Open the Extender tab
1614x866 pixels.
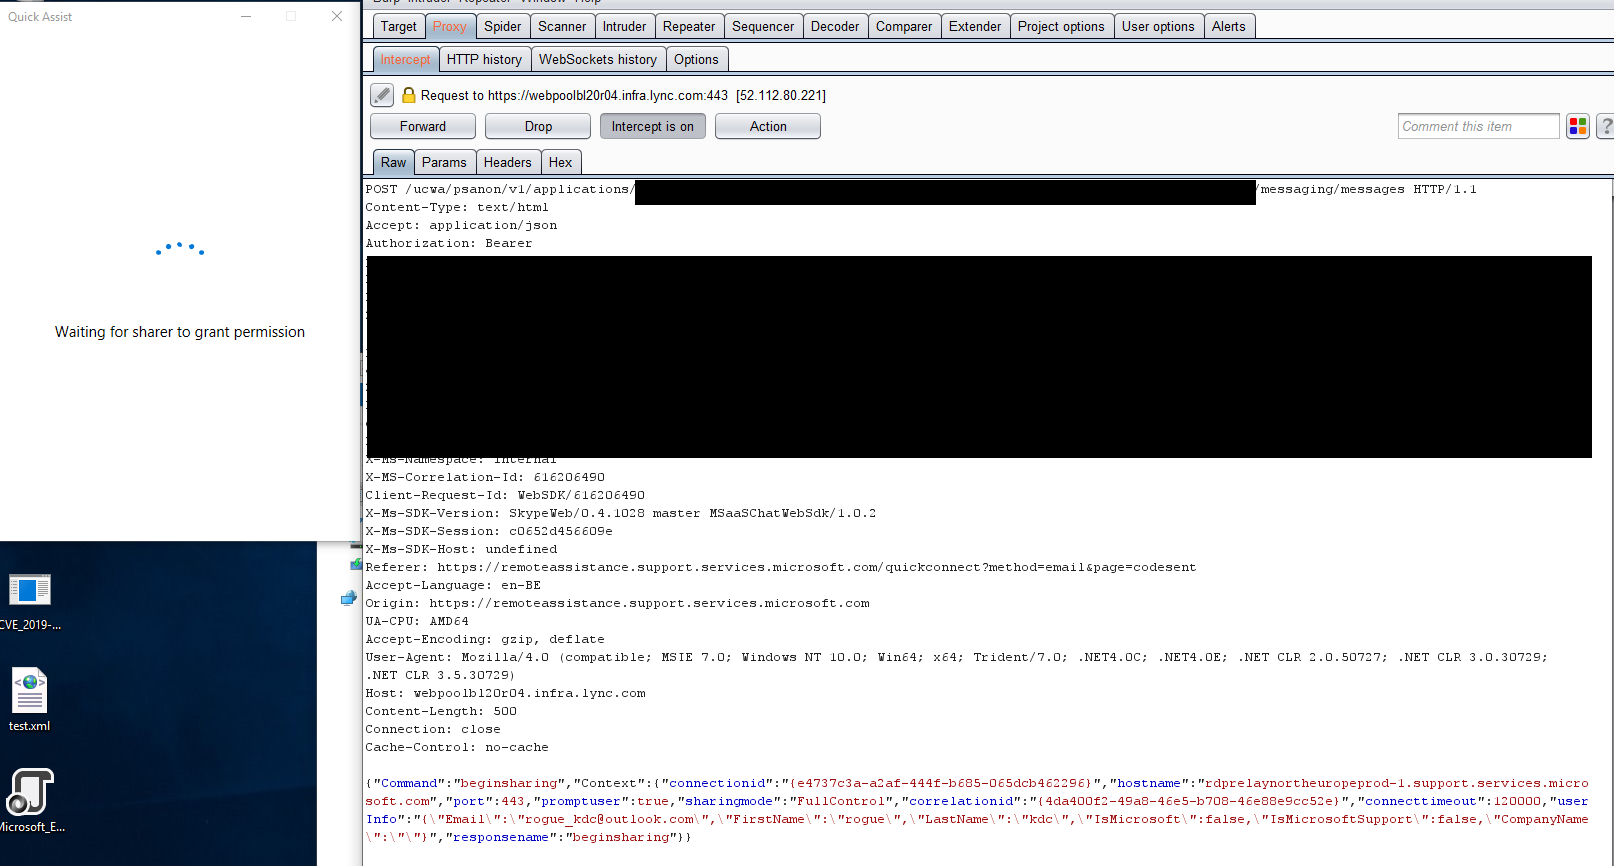(975, 26)
